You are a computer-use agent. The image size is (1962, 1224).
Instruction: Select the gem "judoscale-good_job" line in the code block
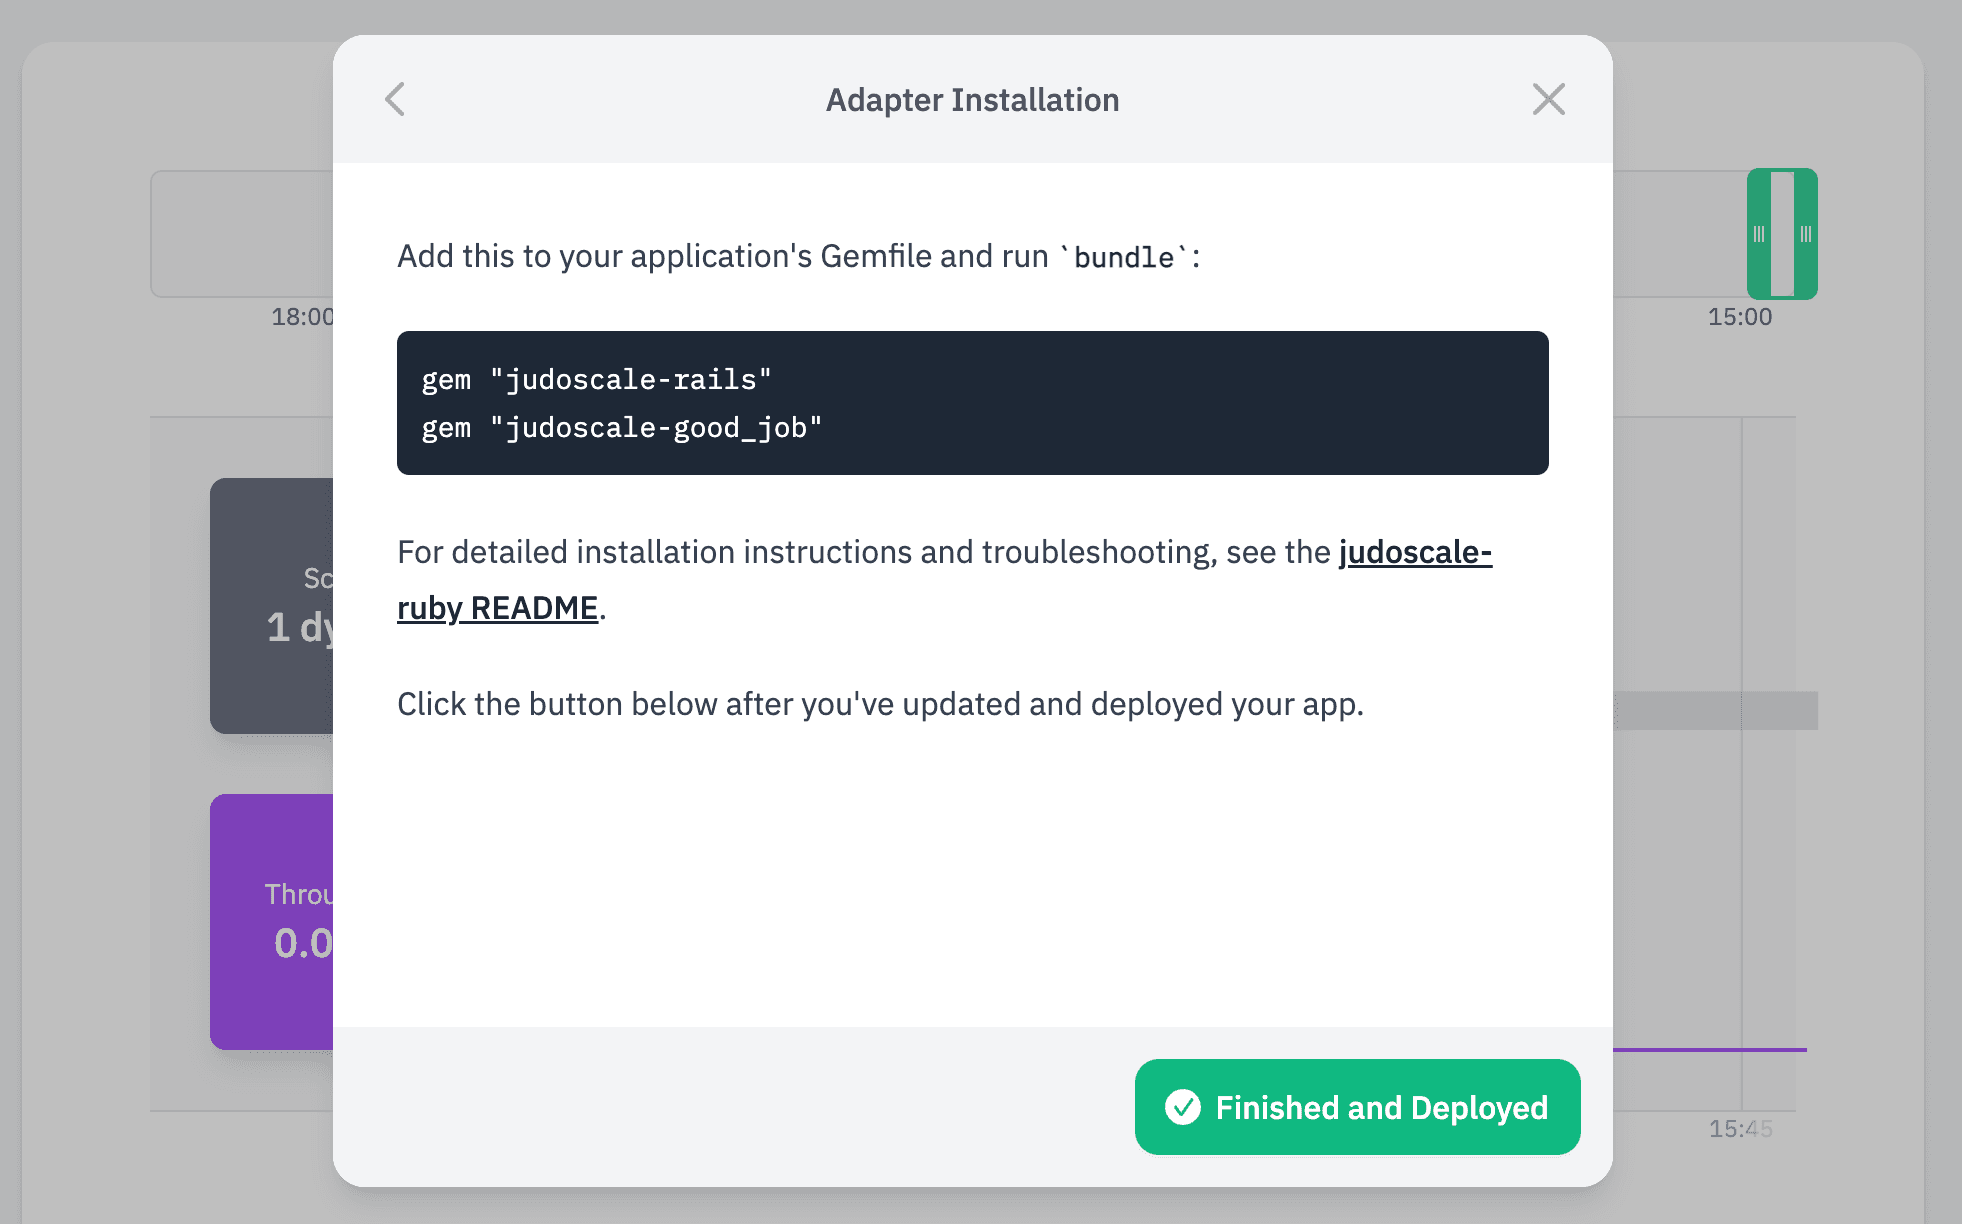tap(620, 427)
